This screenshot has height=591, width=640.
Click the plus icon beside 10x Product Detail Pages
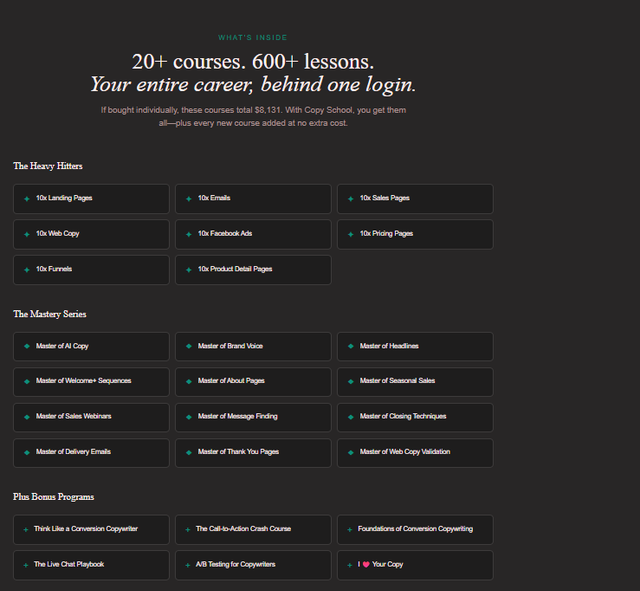tap(189, 270)
